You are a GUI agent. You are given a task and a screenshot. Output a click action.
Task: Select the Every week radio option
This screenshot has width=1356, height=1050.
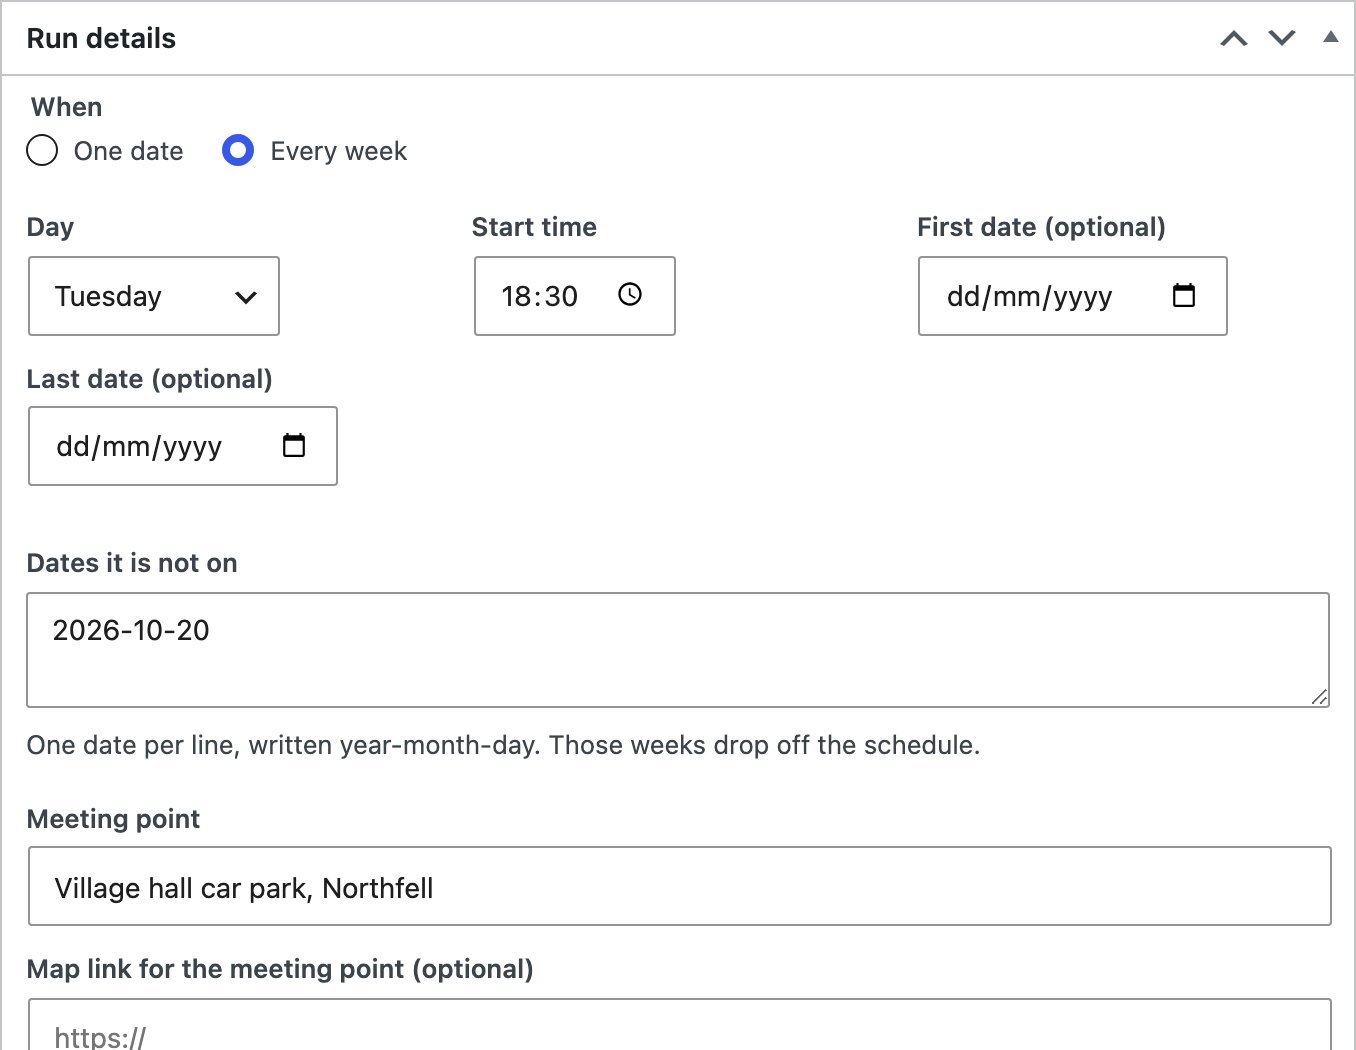[x=238, y=150]
